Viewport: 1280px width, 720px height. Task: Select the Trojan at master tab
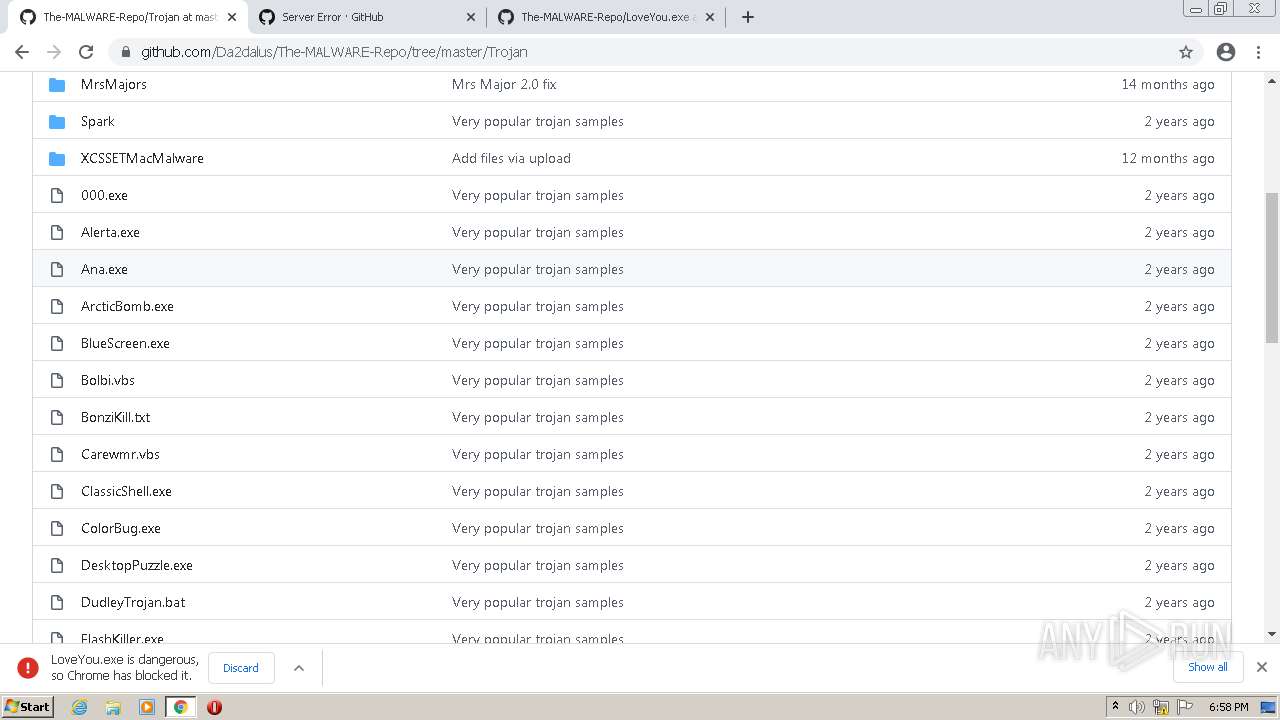128,17
